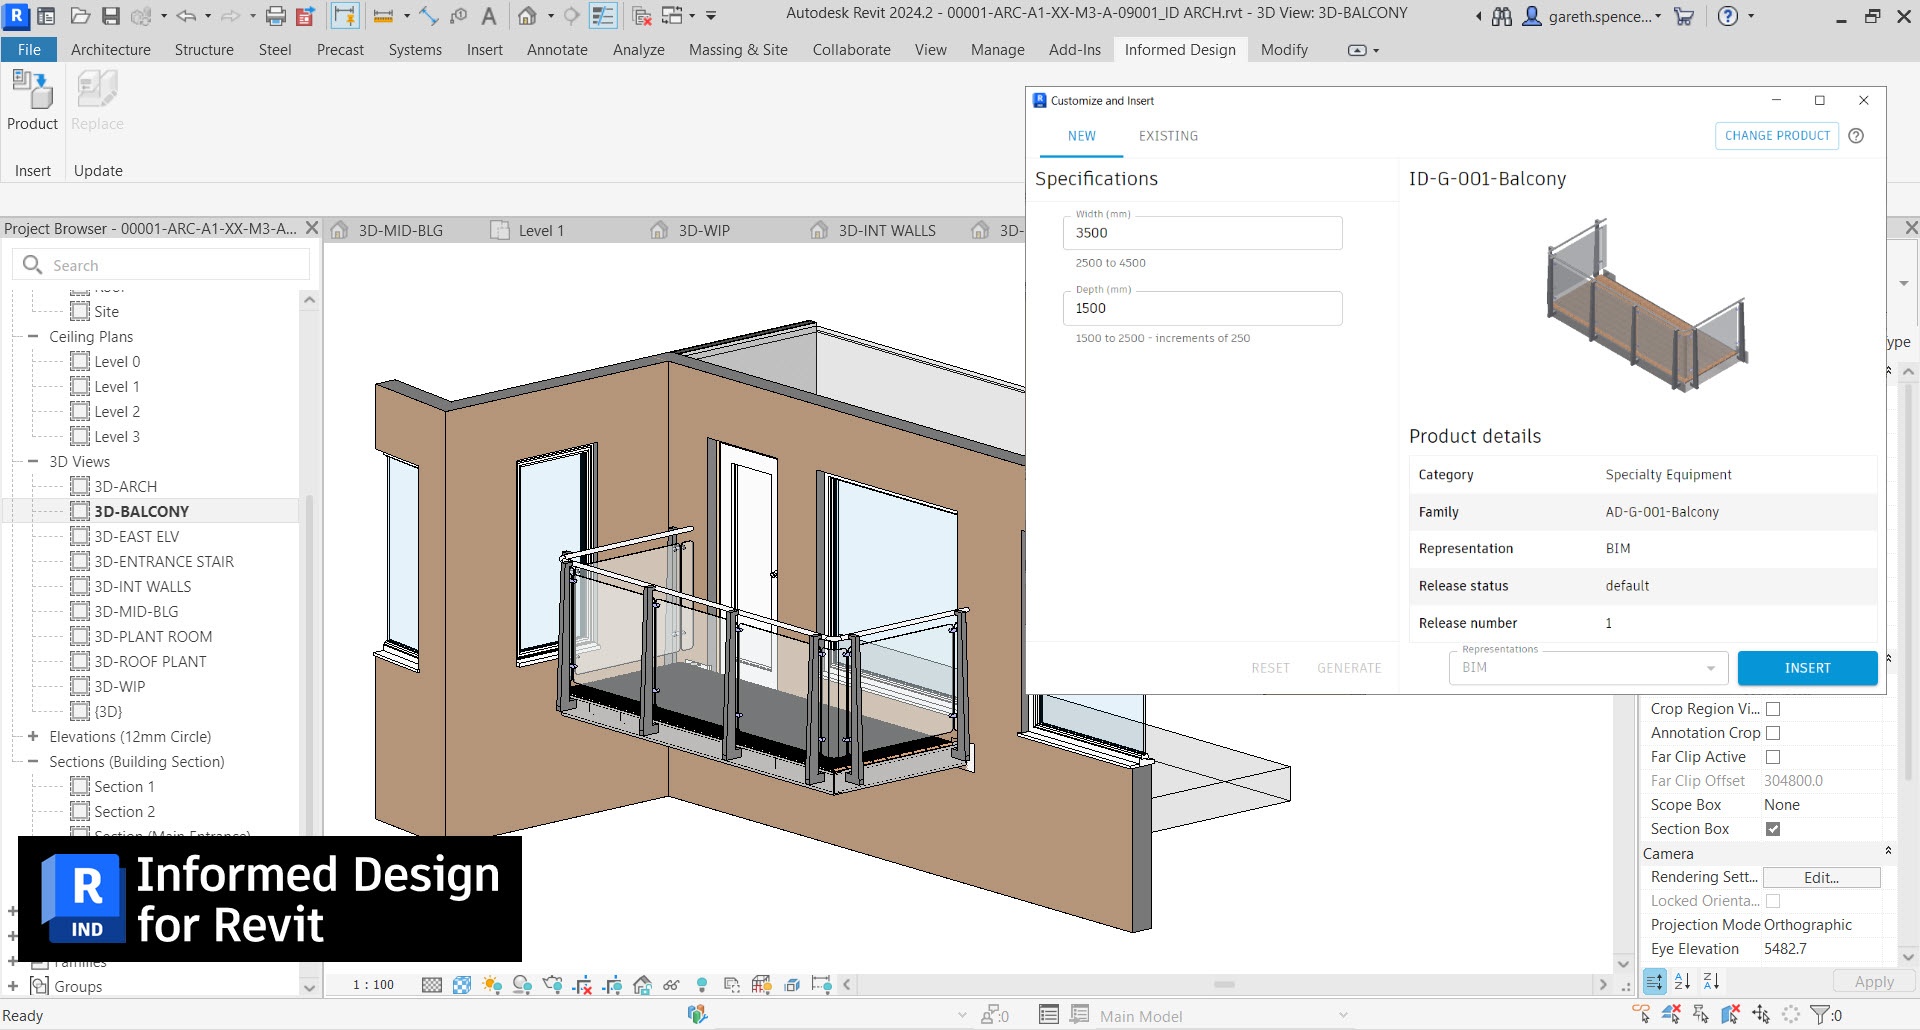Toggle Sun Path in view control bar

point(492,985)
